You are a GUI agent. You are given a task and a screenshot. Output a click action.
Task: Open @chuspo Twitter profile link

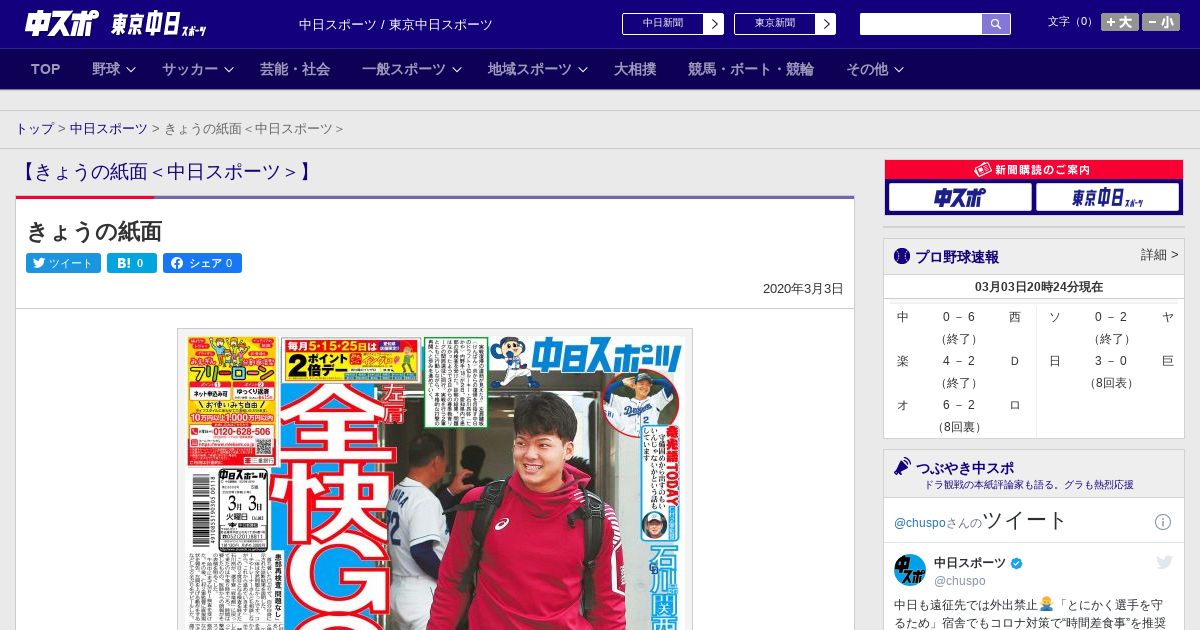point(919,523)
